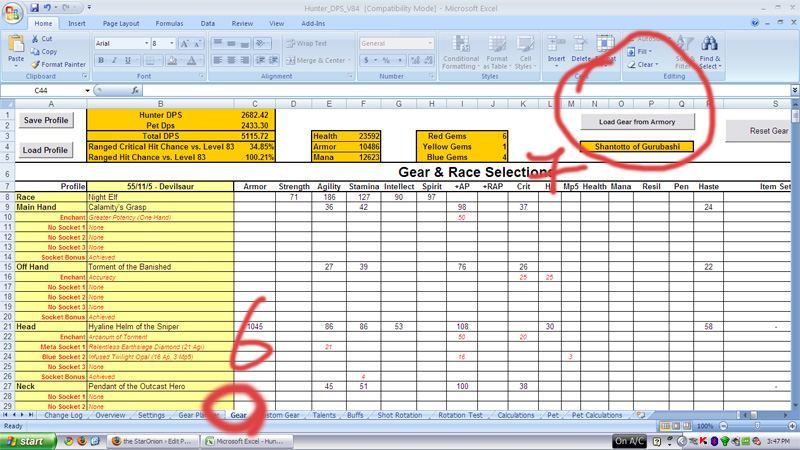Click the Shrink Font icon
800x450 pixels.
pos(197,44)
